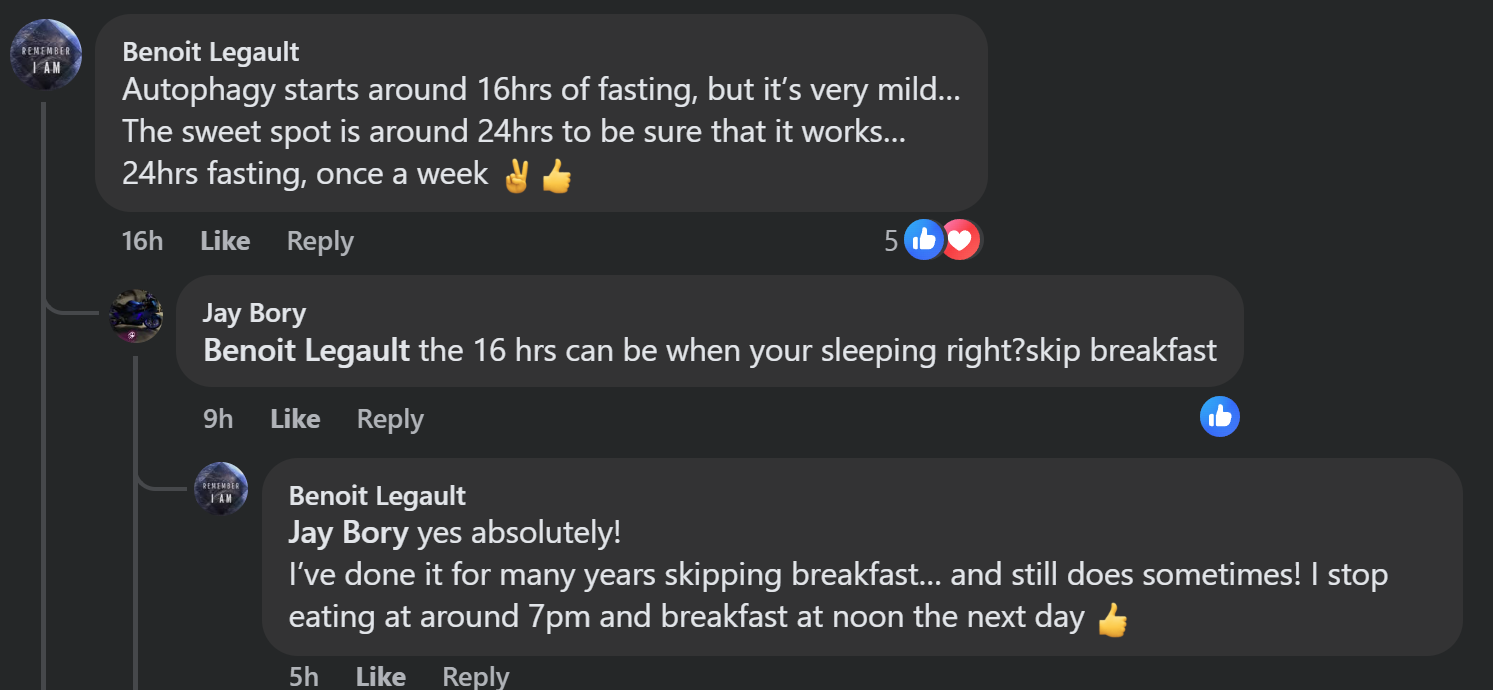Like Benoit Legault's 16h comment
The height and width of the screenshot is (690, 1493).
(225, 241)
